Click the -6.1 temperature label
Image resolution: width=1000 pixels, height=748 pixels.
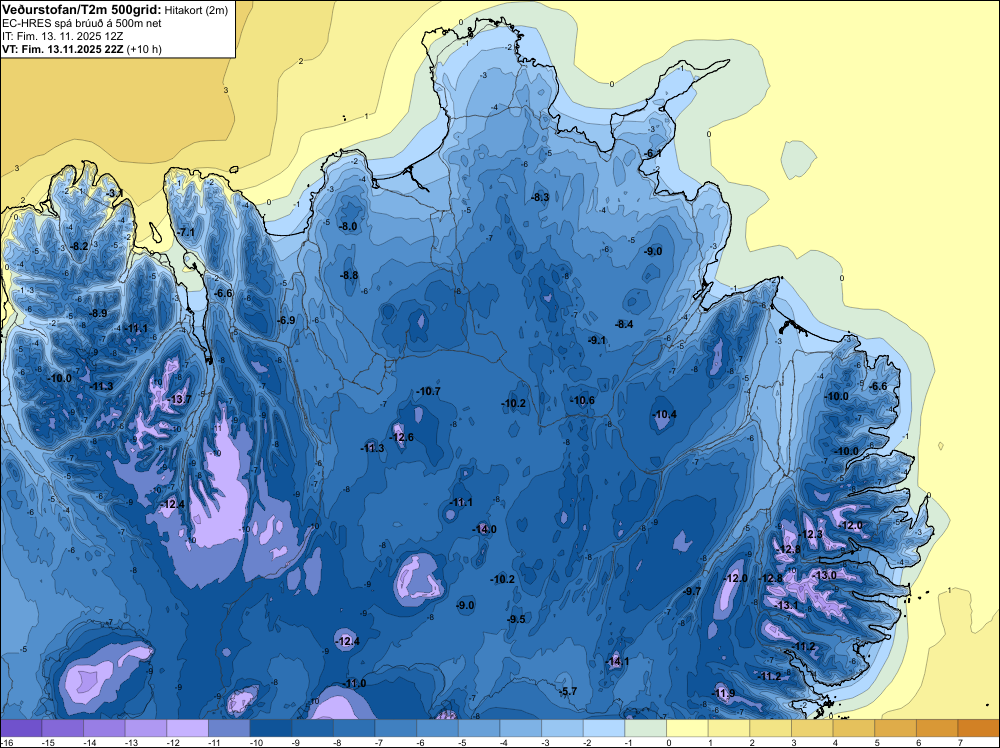tap(653, 154)
